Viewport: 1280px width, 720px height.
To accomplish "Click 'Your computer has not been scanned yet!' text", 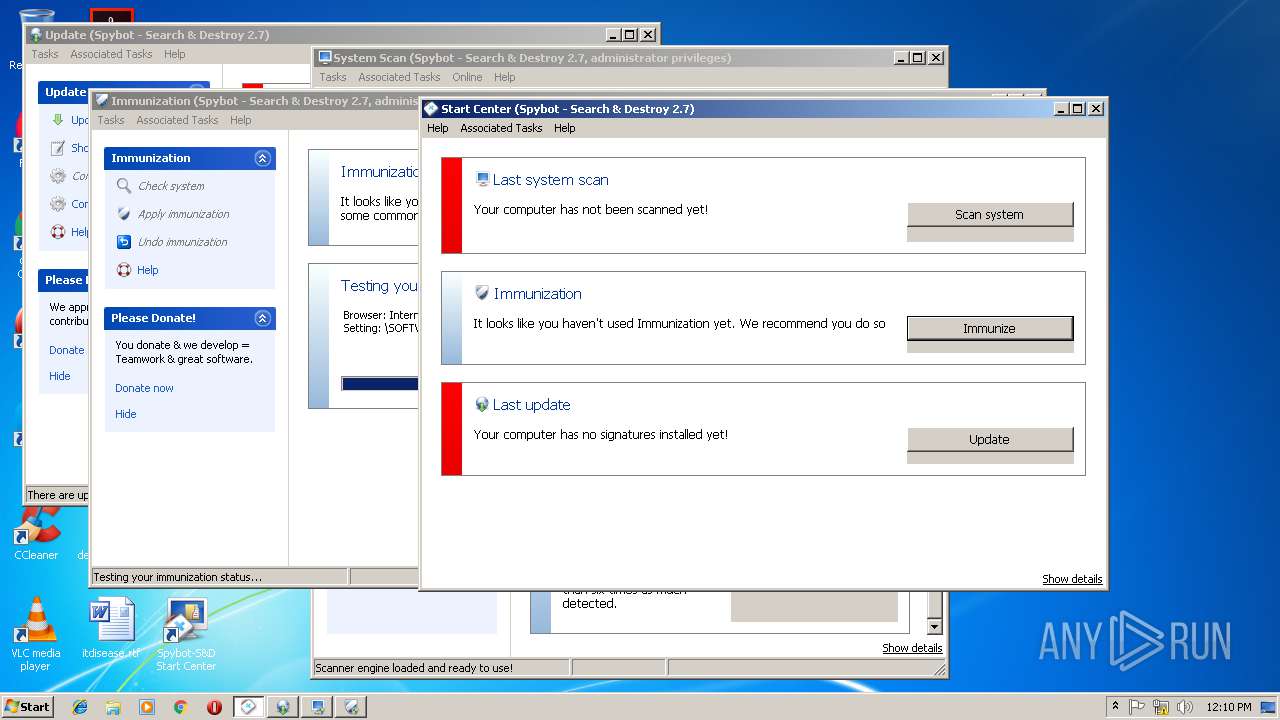I will click(591, 210).
